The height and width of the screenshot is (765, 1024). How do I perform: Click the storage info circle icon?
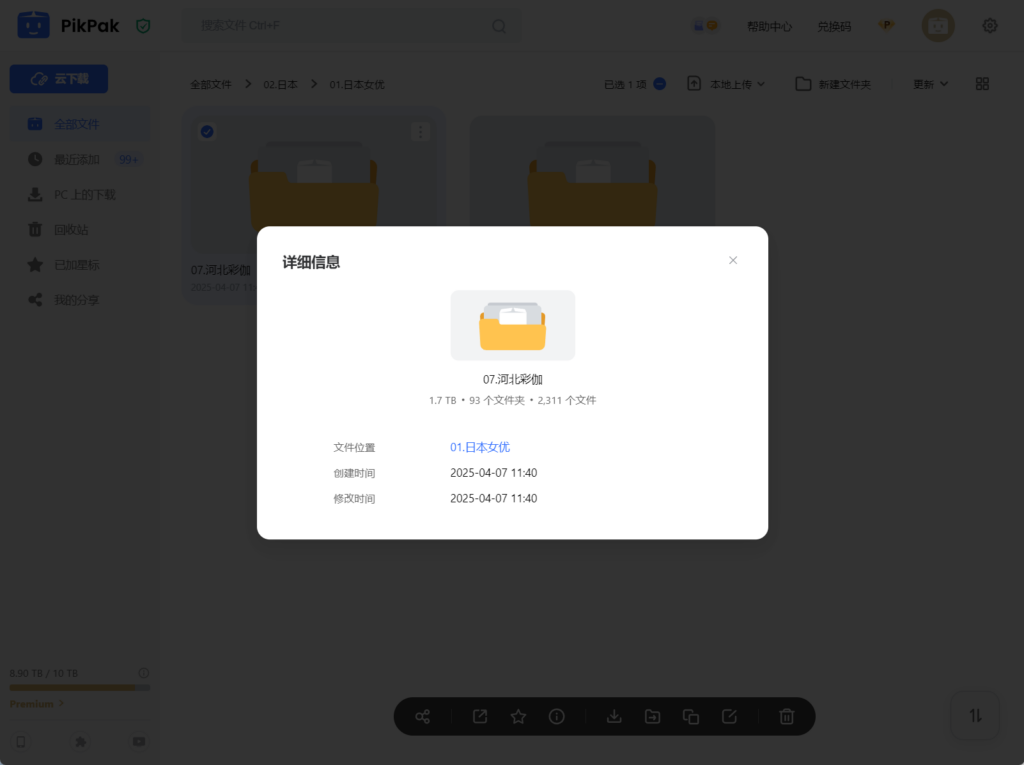pyautogui.click(x=144, y=673)
